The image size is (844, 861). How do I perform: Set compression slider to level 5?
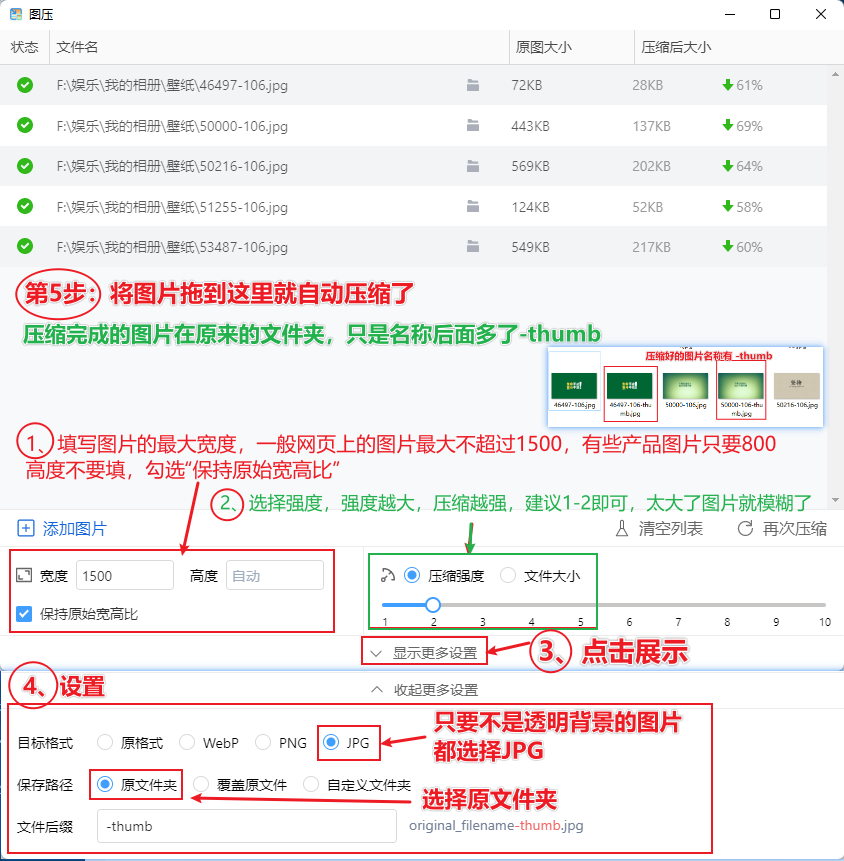click(580, 605)
